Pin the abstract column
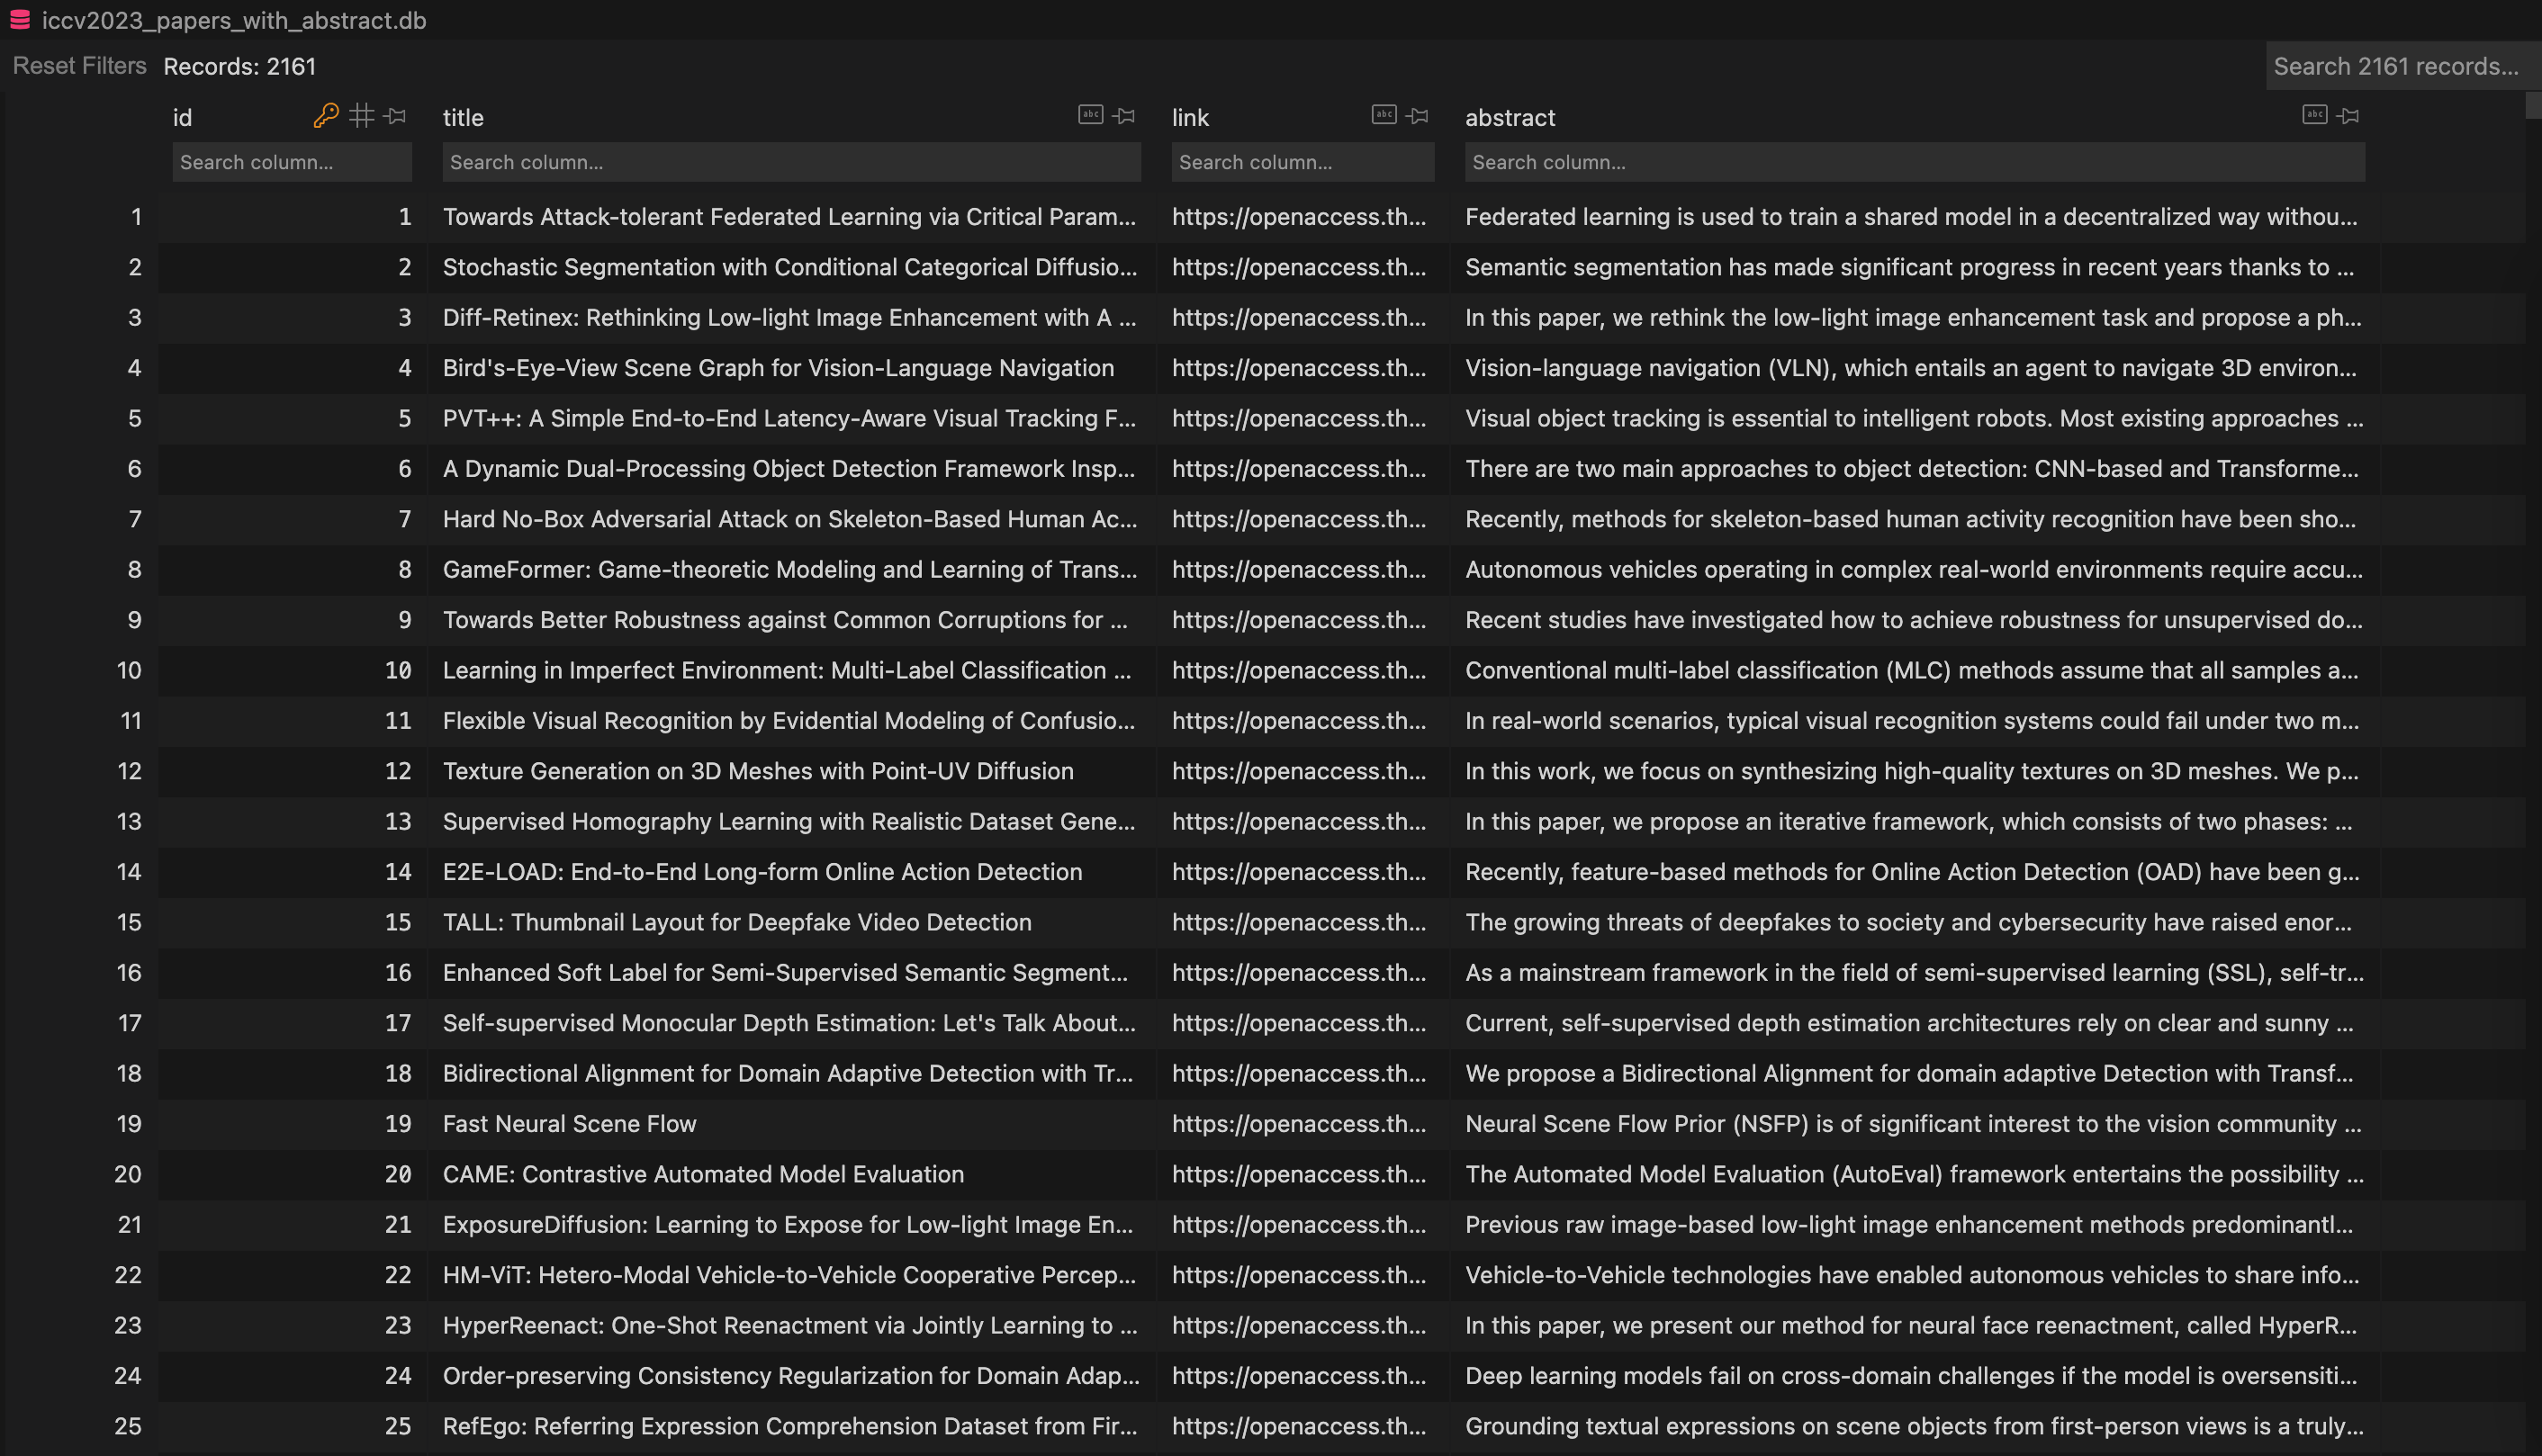This screenshot has height=1456, width=2542. 2348,116
